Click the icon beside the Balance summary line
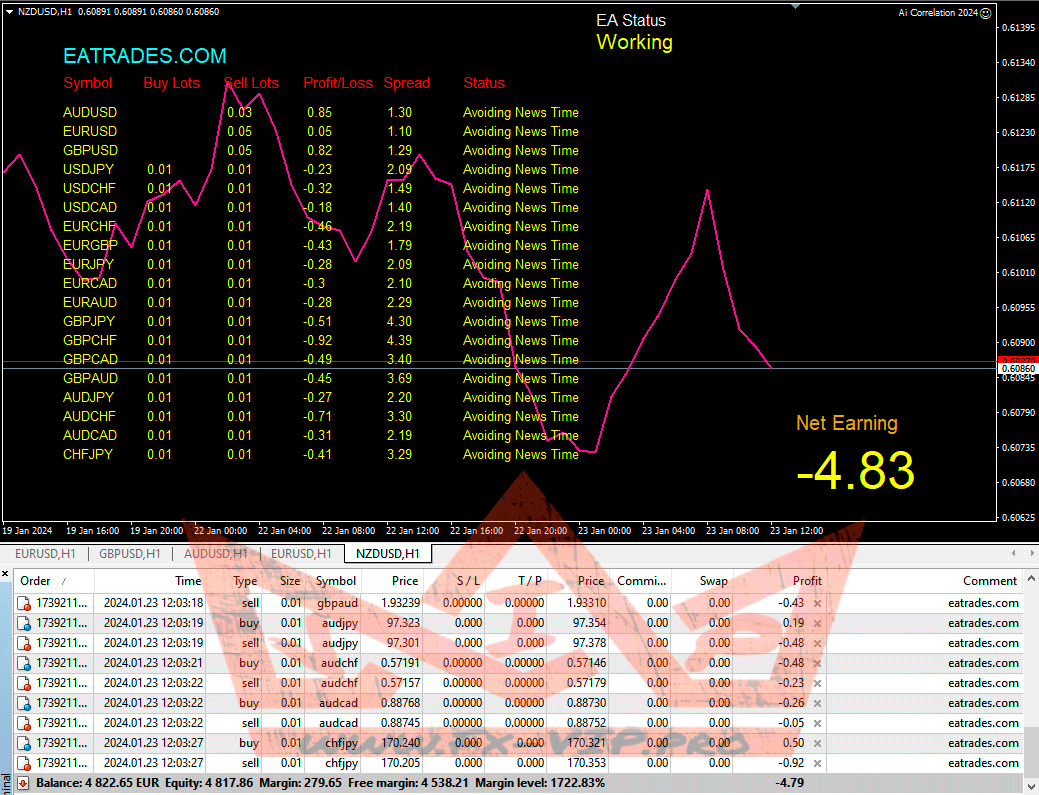Viewport: 1039px width, 795px height. [23, 783]
